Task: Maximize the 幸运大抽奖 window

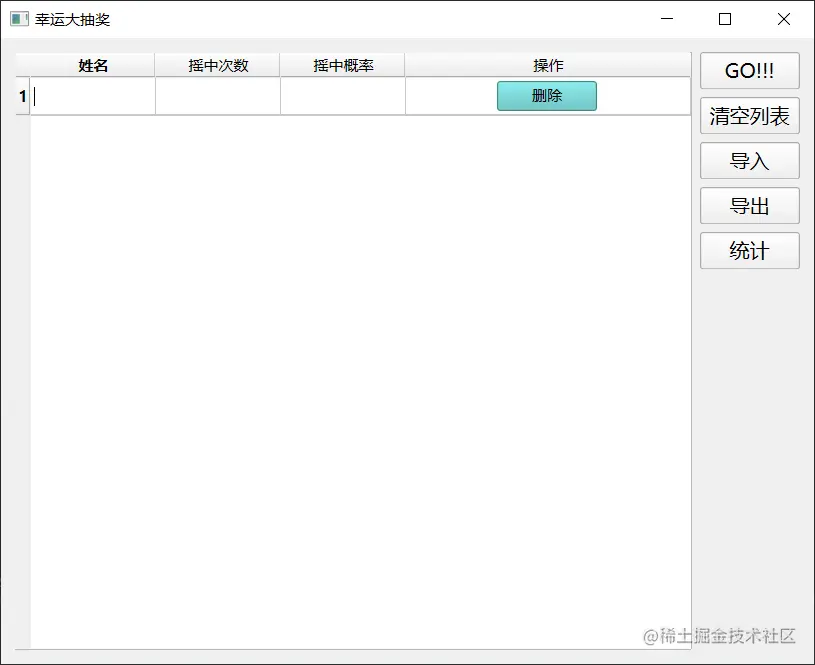Action: [x=724, y=19]
